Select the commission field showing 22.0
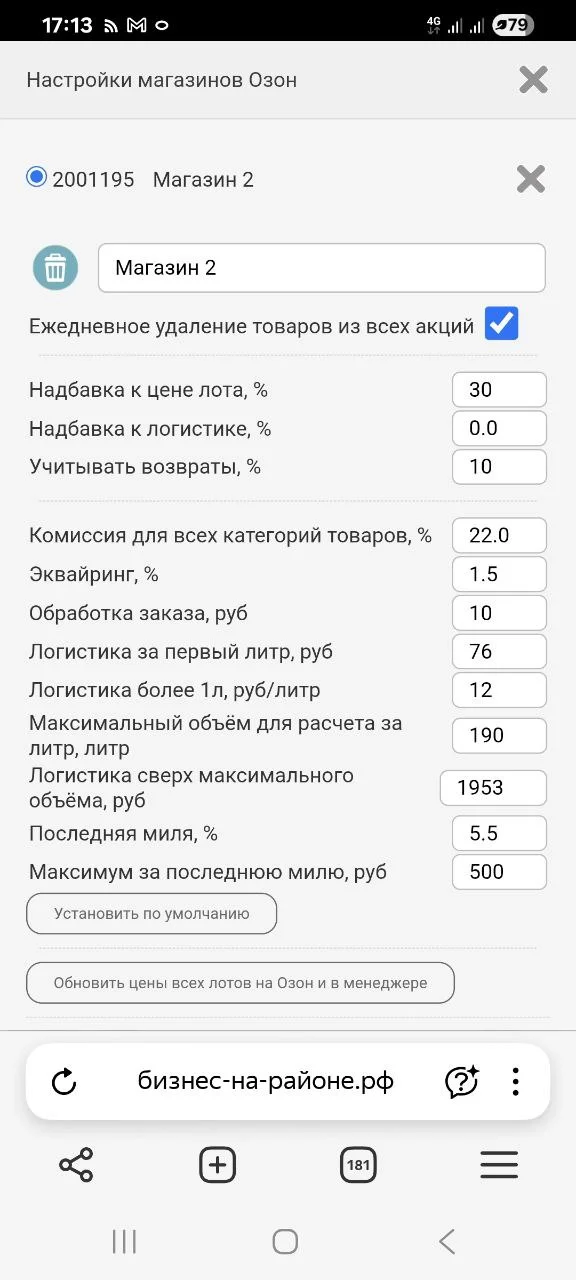The image size is (576, 1280). pos(499,535)
